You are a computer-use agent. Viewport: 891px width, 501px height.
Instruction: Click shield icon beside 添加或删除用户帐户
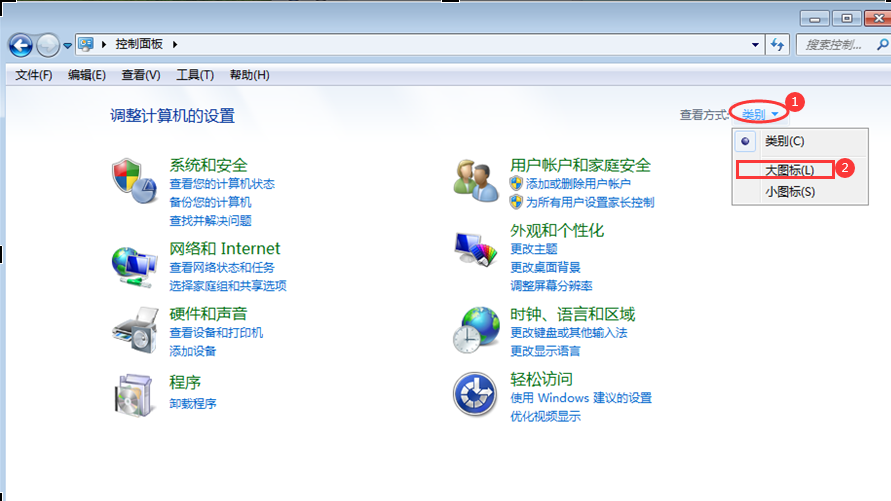click(516, 183)
